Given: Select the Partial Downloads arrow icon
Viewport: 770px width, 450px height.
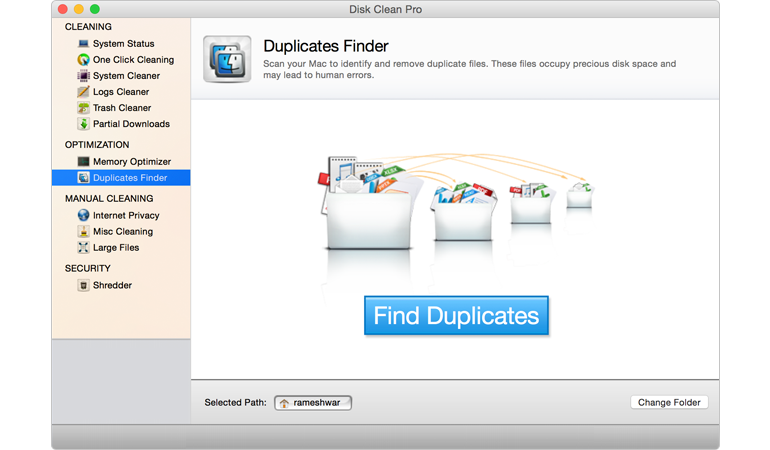Looking at the screenshot, I should point(84,124).
